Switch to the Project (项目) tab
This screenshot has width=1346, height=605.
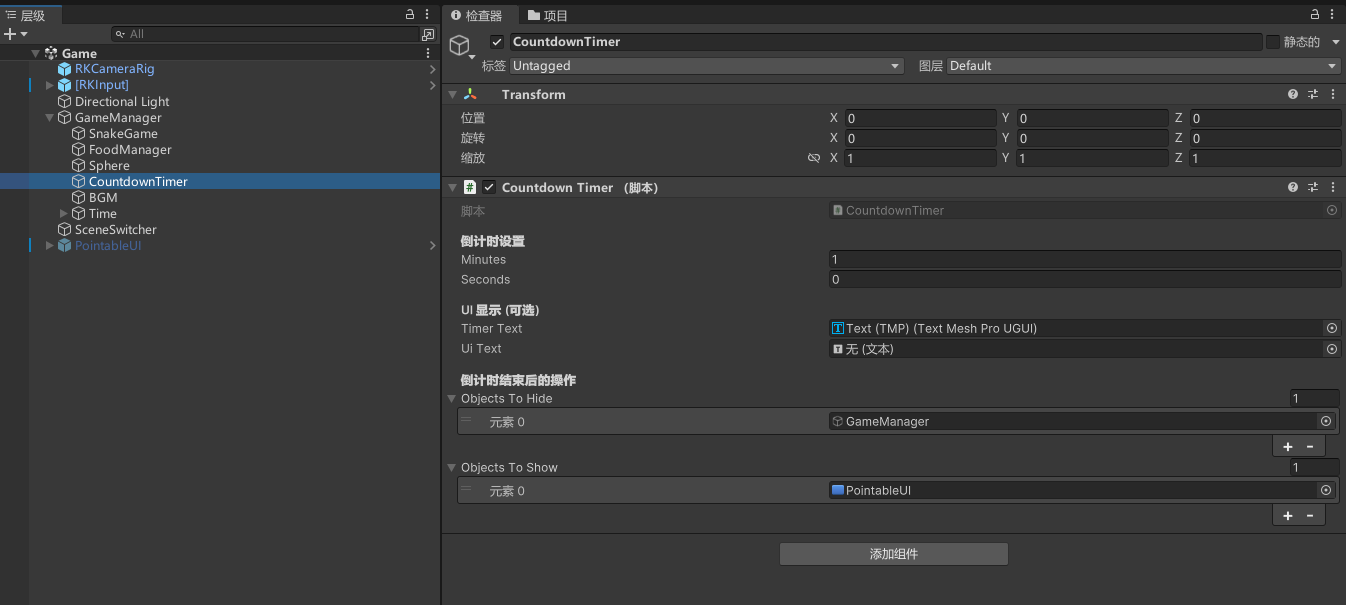[x=548, y=15]
